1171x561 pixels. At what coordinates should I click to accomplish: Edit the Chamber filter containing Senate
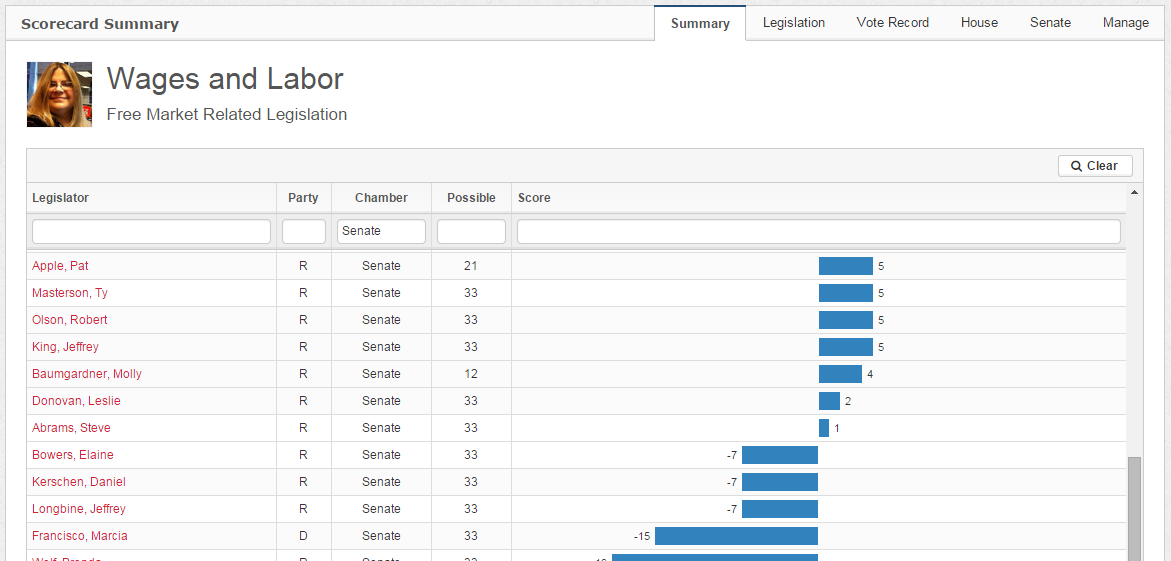(381, 231)
